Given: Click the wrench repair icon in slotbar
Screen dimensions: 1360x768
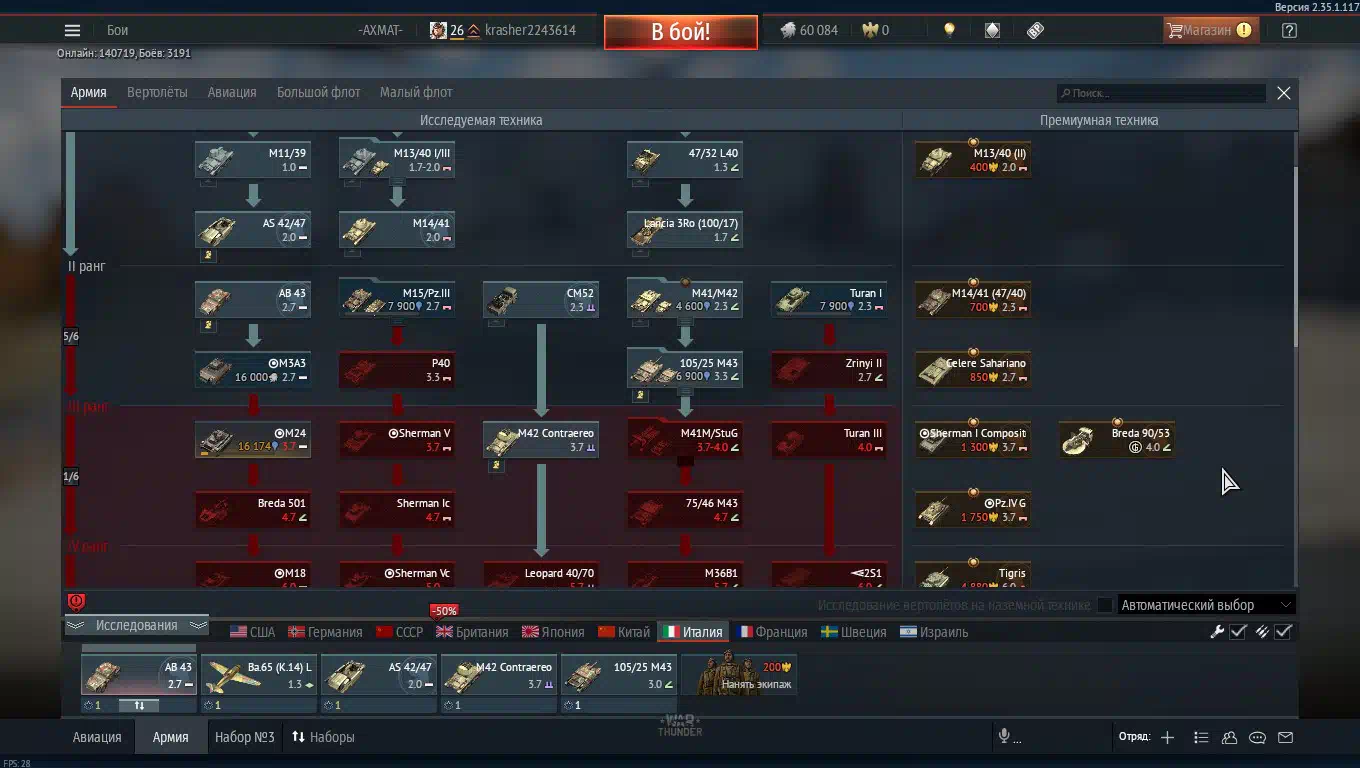Looking at the screenshot, I should pyautogui.click(x=1217, y=631).
